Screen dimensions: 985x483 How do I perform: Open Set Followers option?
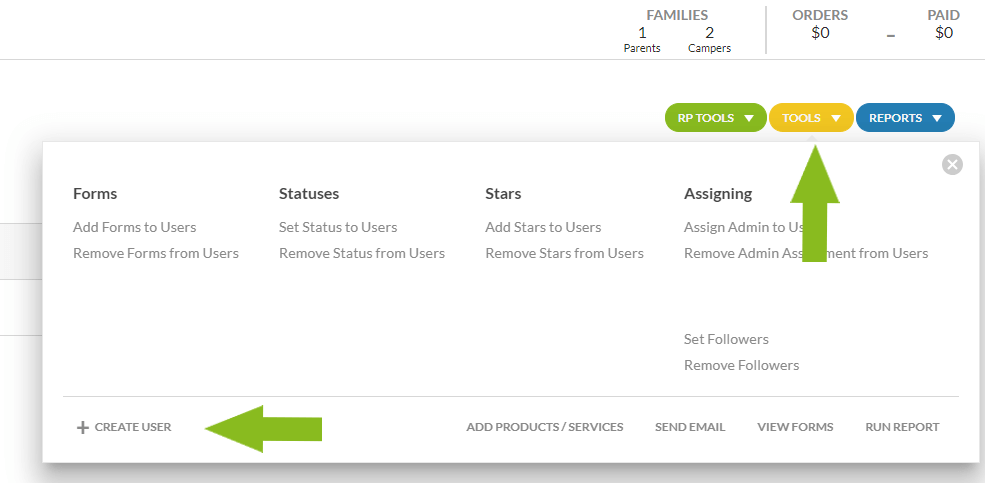[726, 339]
